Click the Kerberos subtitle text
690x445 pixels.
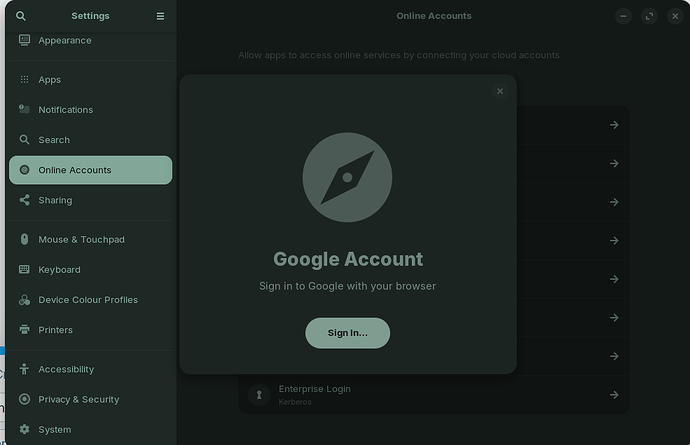click(x=295, y=401)
